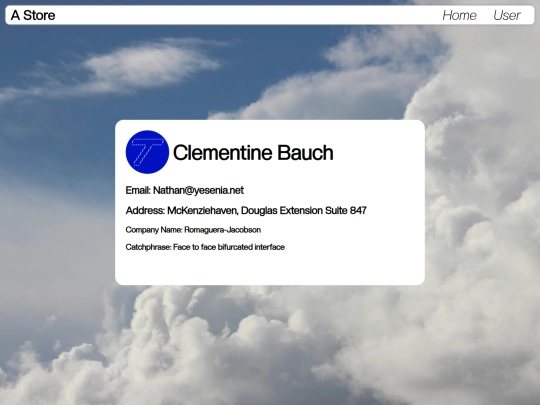The height and width of the screenshot is (405, 540).
Task: Click the blue circular user avatar
Action: click(147, 152)
